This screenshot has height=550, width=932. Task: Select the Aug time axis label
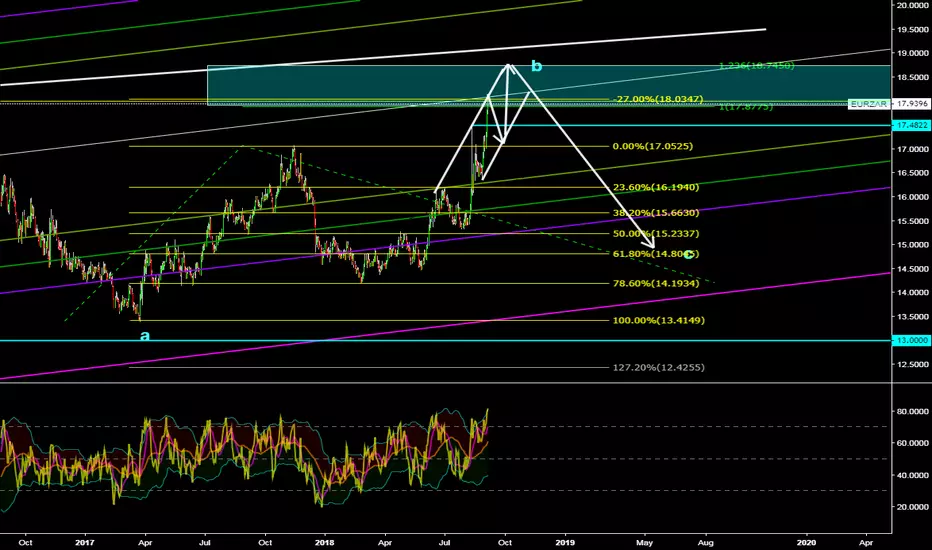706,543
